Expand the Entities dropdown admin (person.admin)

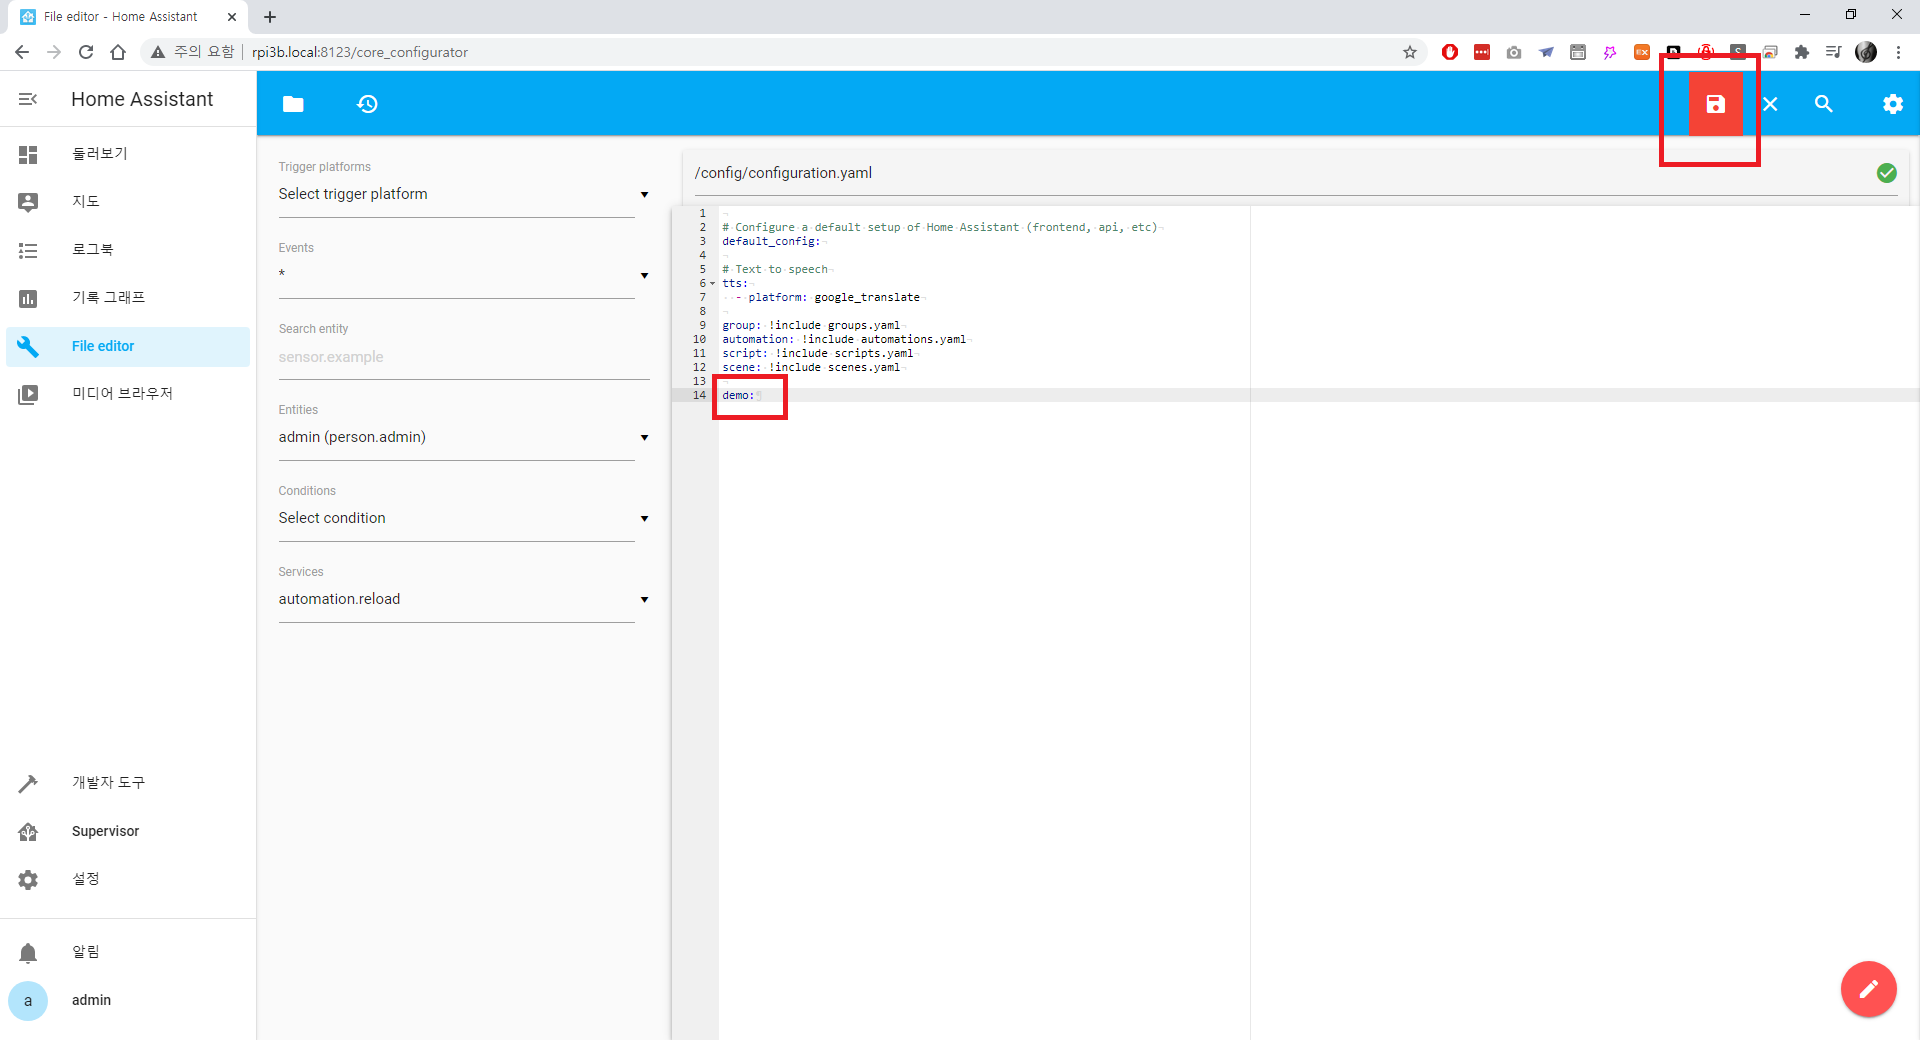pyautogui.click(x=464, y=437)
